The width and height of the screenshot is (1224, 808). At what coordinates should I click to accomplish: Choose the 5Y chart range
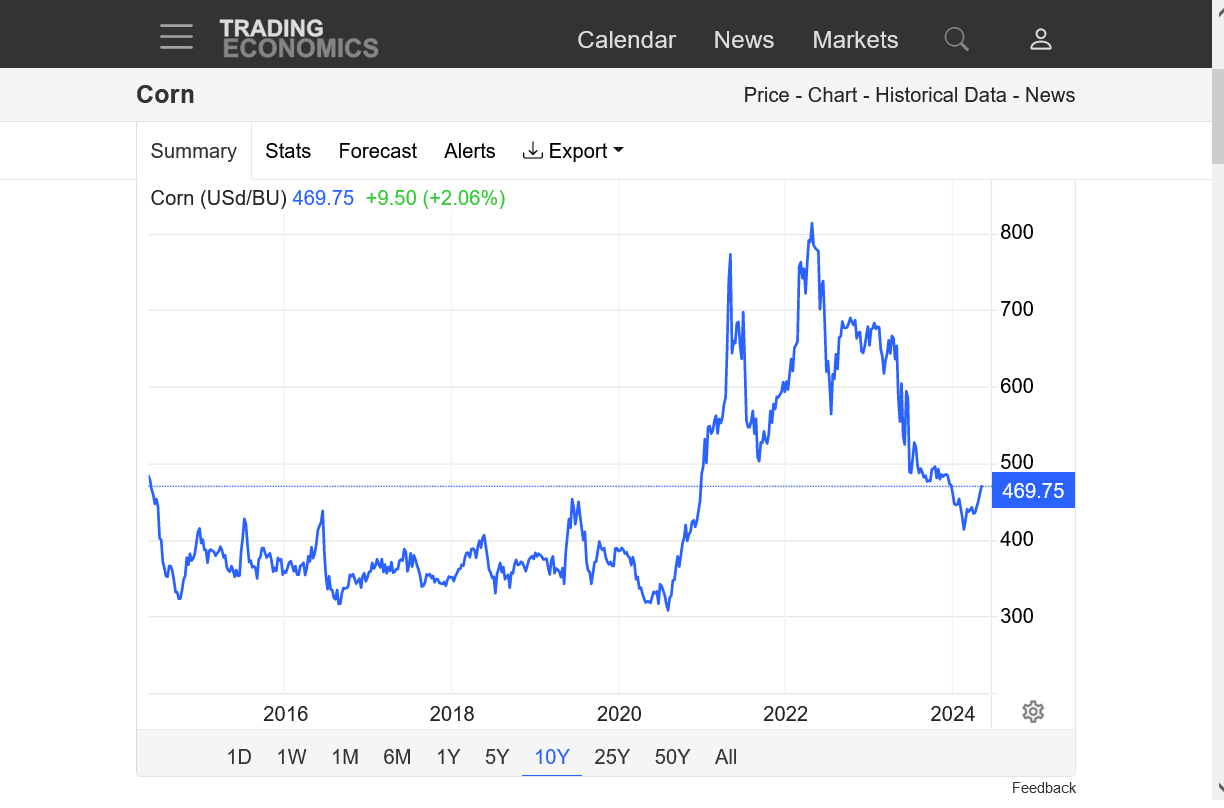497,757
